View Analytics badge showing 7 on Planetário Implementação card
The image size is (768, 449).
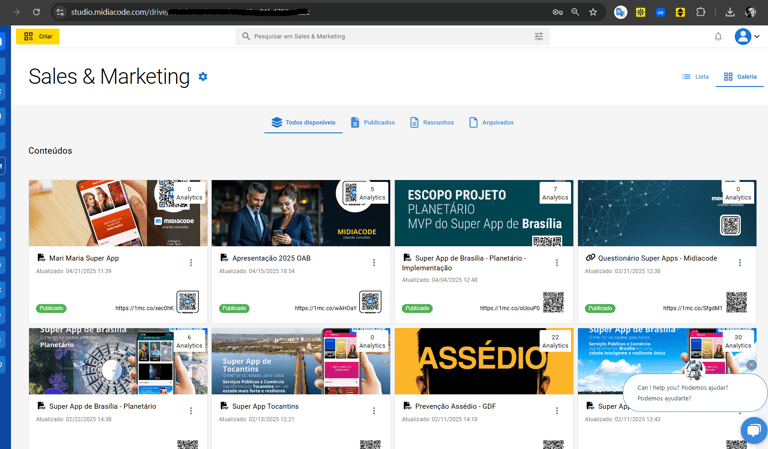(x=555, y=193)
